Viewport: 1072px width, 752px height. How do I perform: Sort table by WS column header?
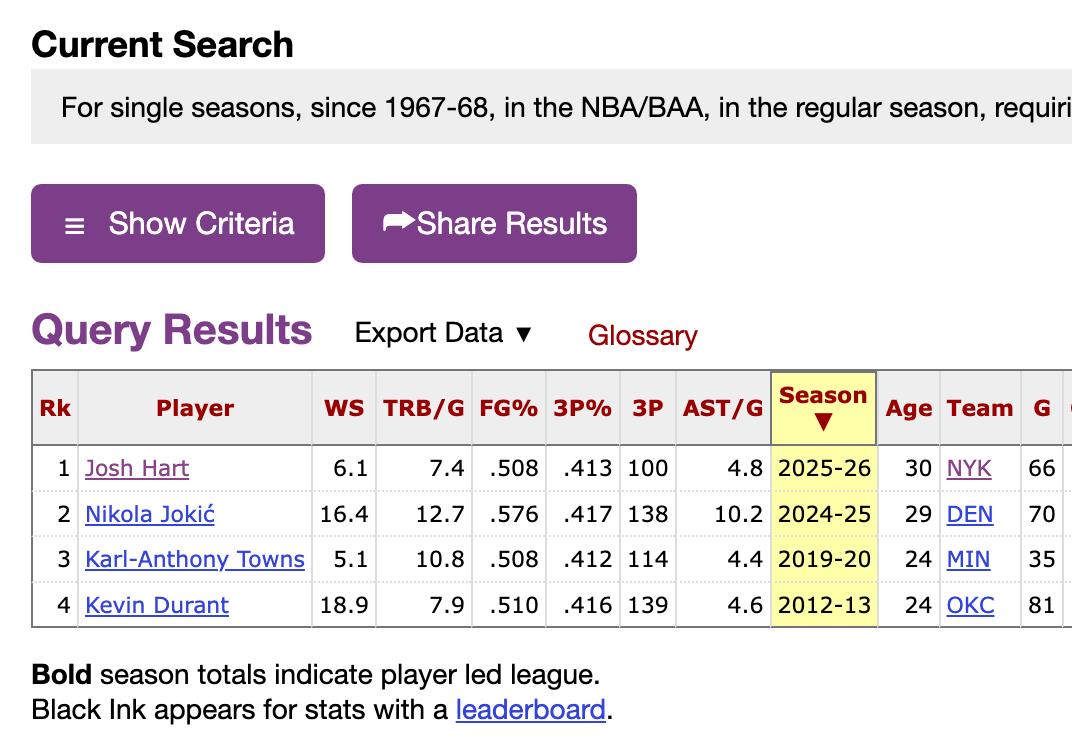[x=344, y=408]
